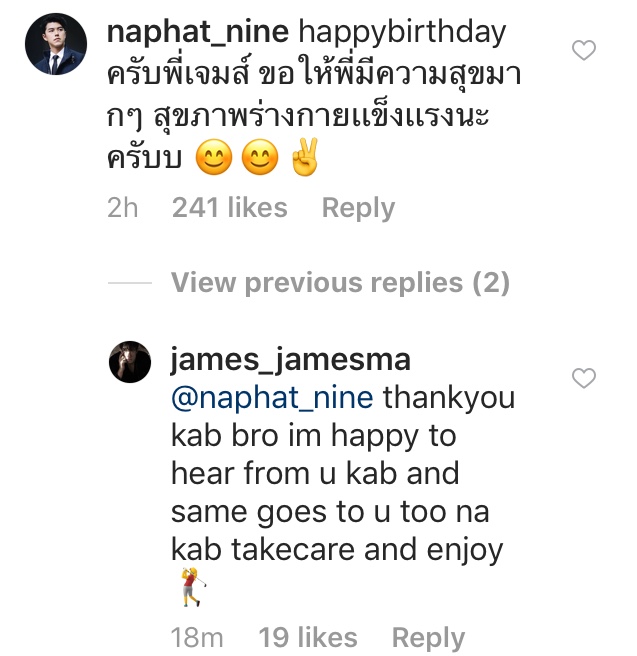Show the 241 likes list
This screenshot has width=637, height=656.
tap(229, 208)
